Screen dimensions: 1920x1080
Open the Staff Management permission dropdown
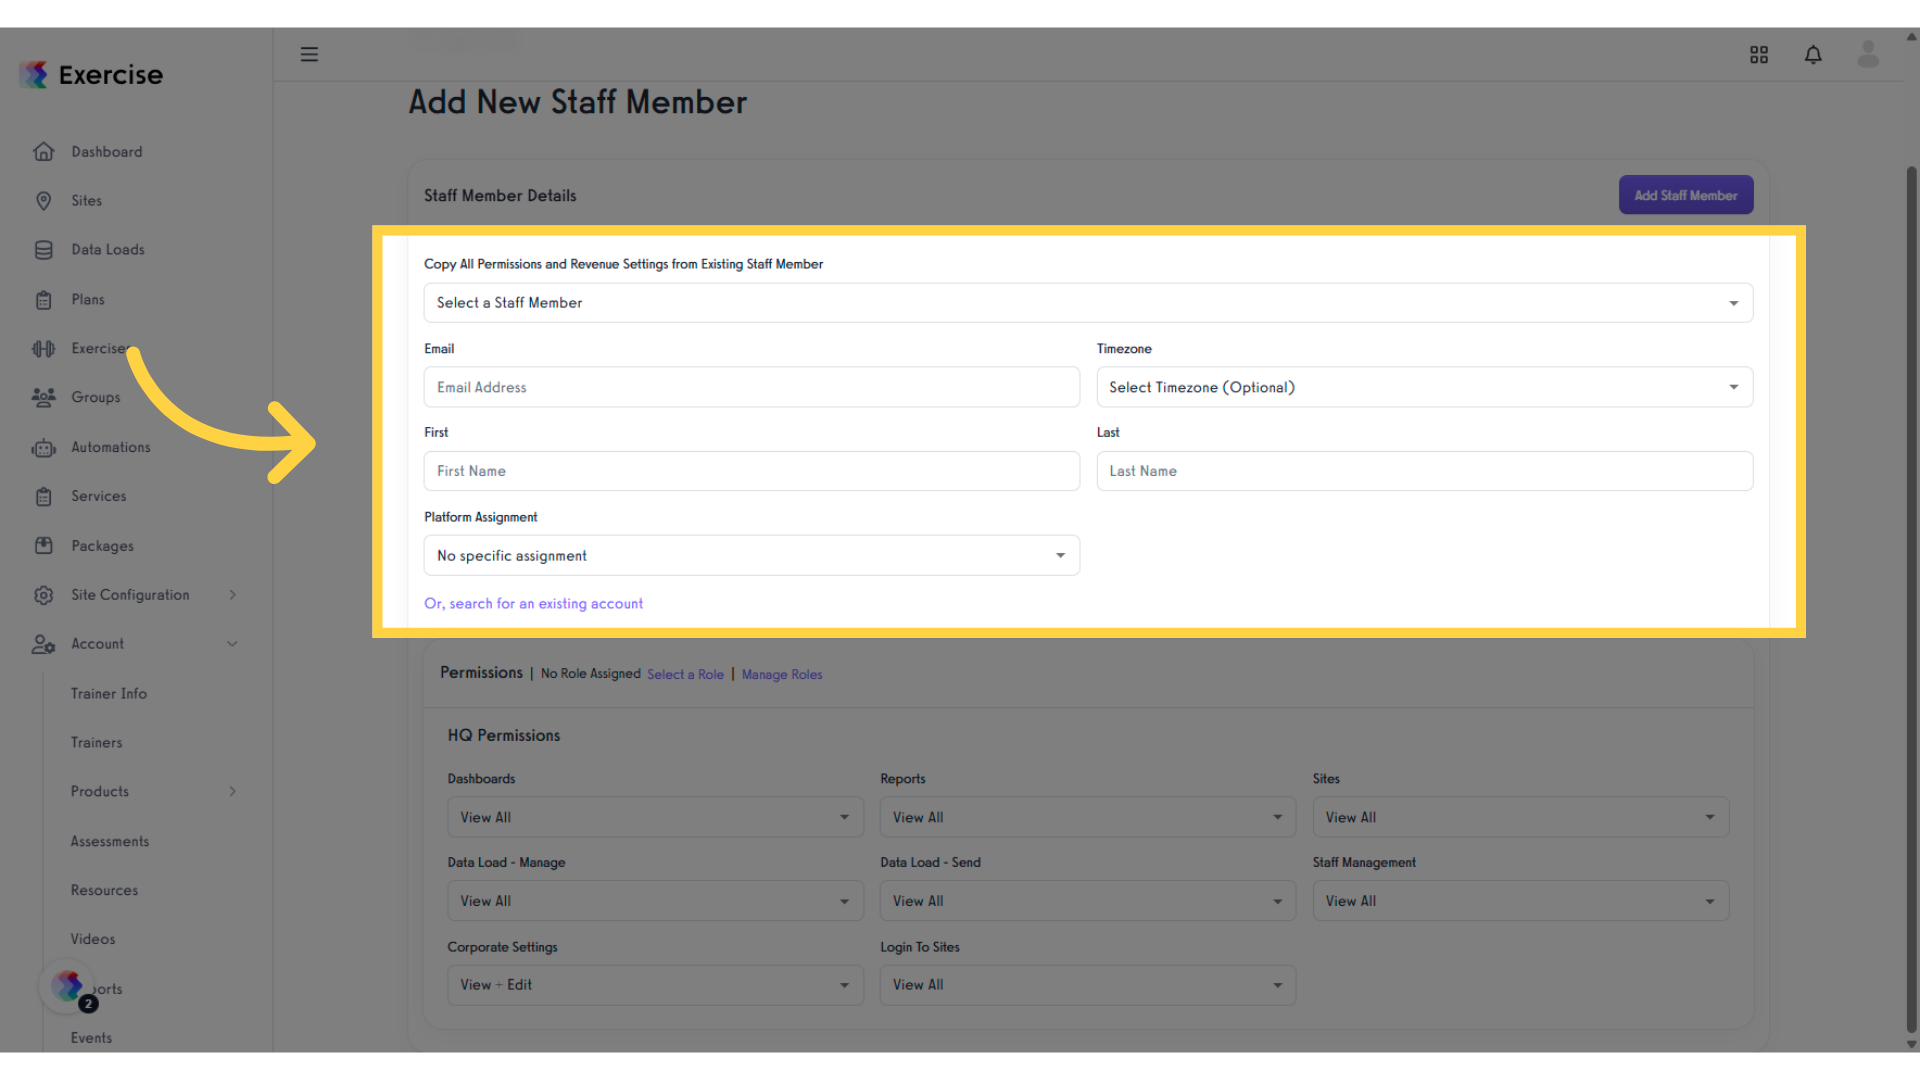pos(1520,901)
